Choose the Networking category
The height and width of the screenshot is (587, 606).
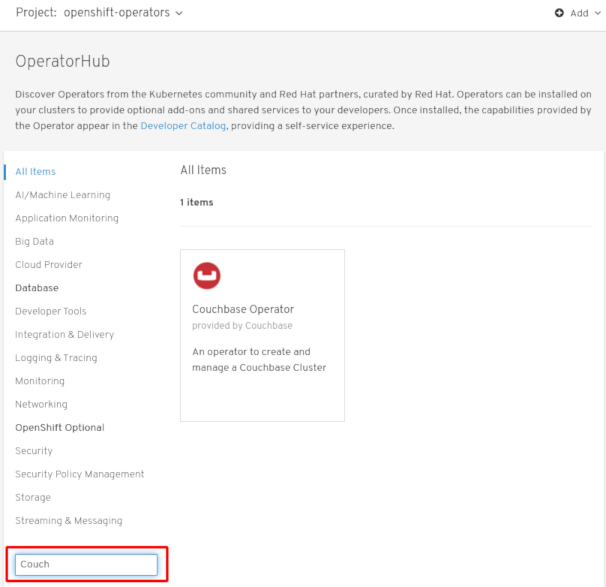[x=41, y=405]
